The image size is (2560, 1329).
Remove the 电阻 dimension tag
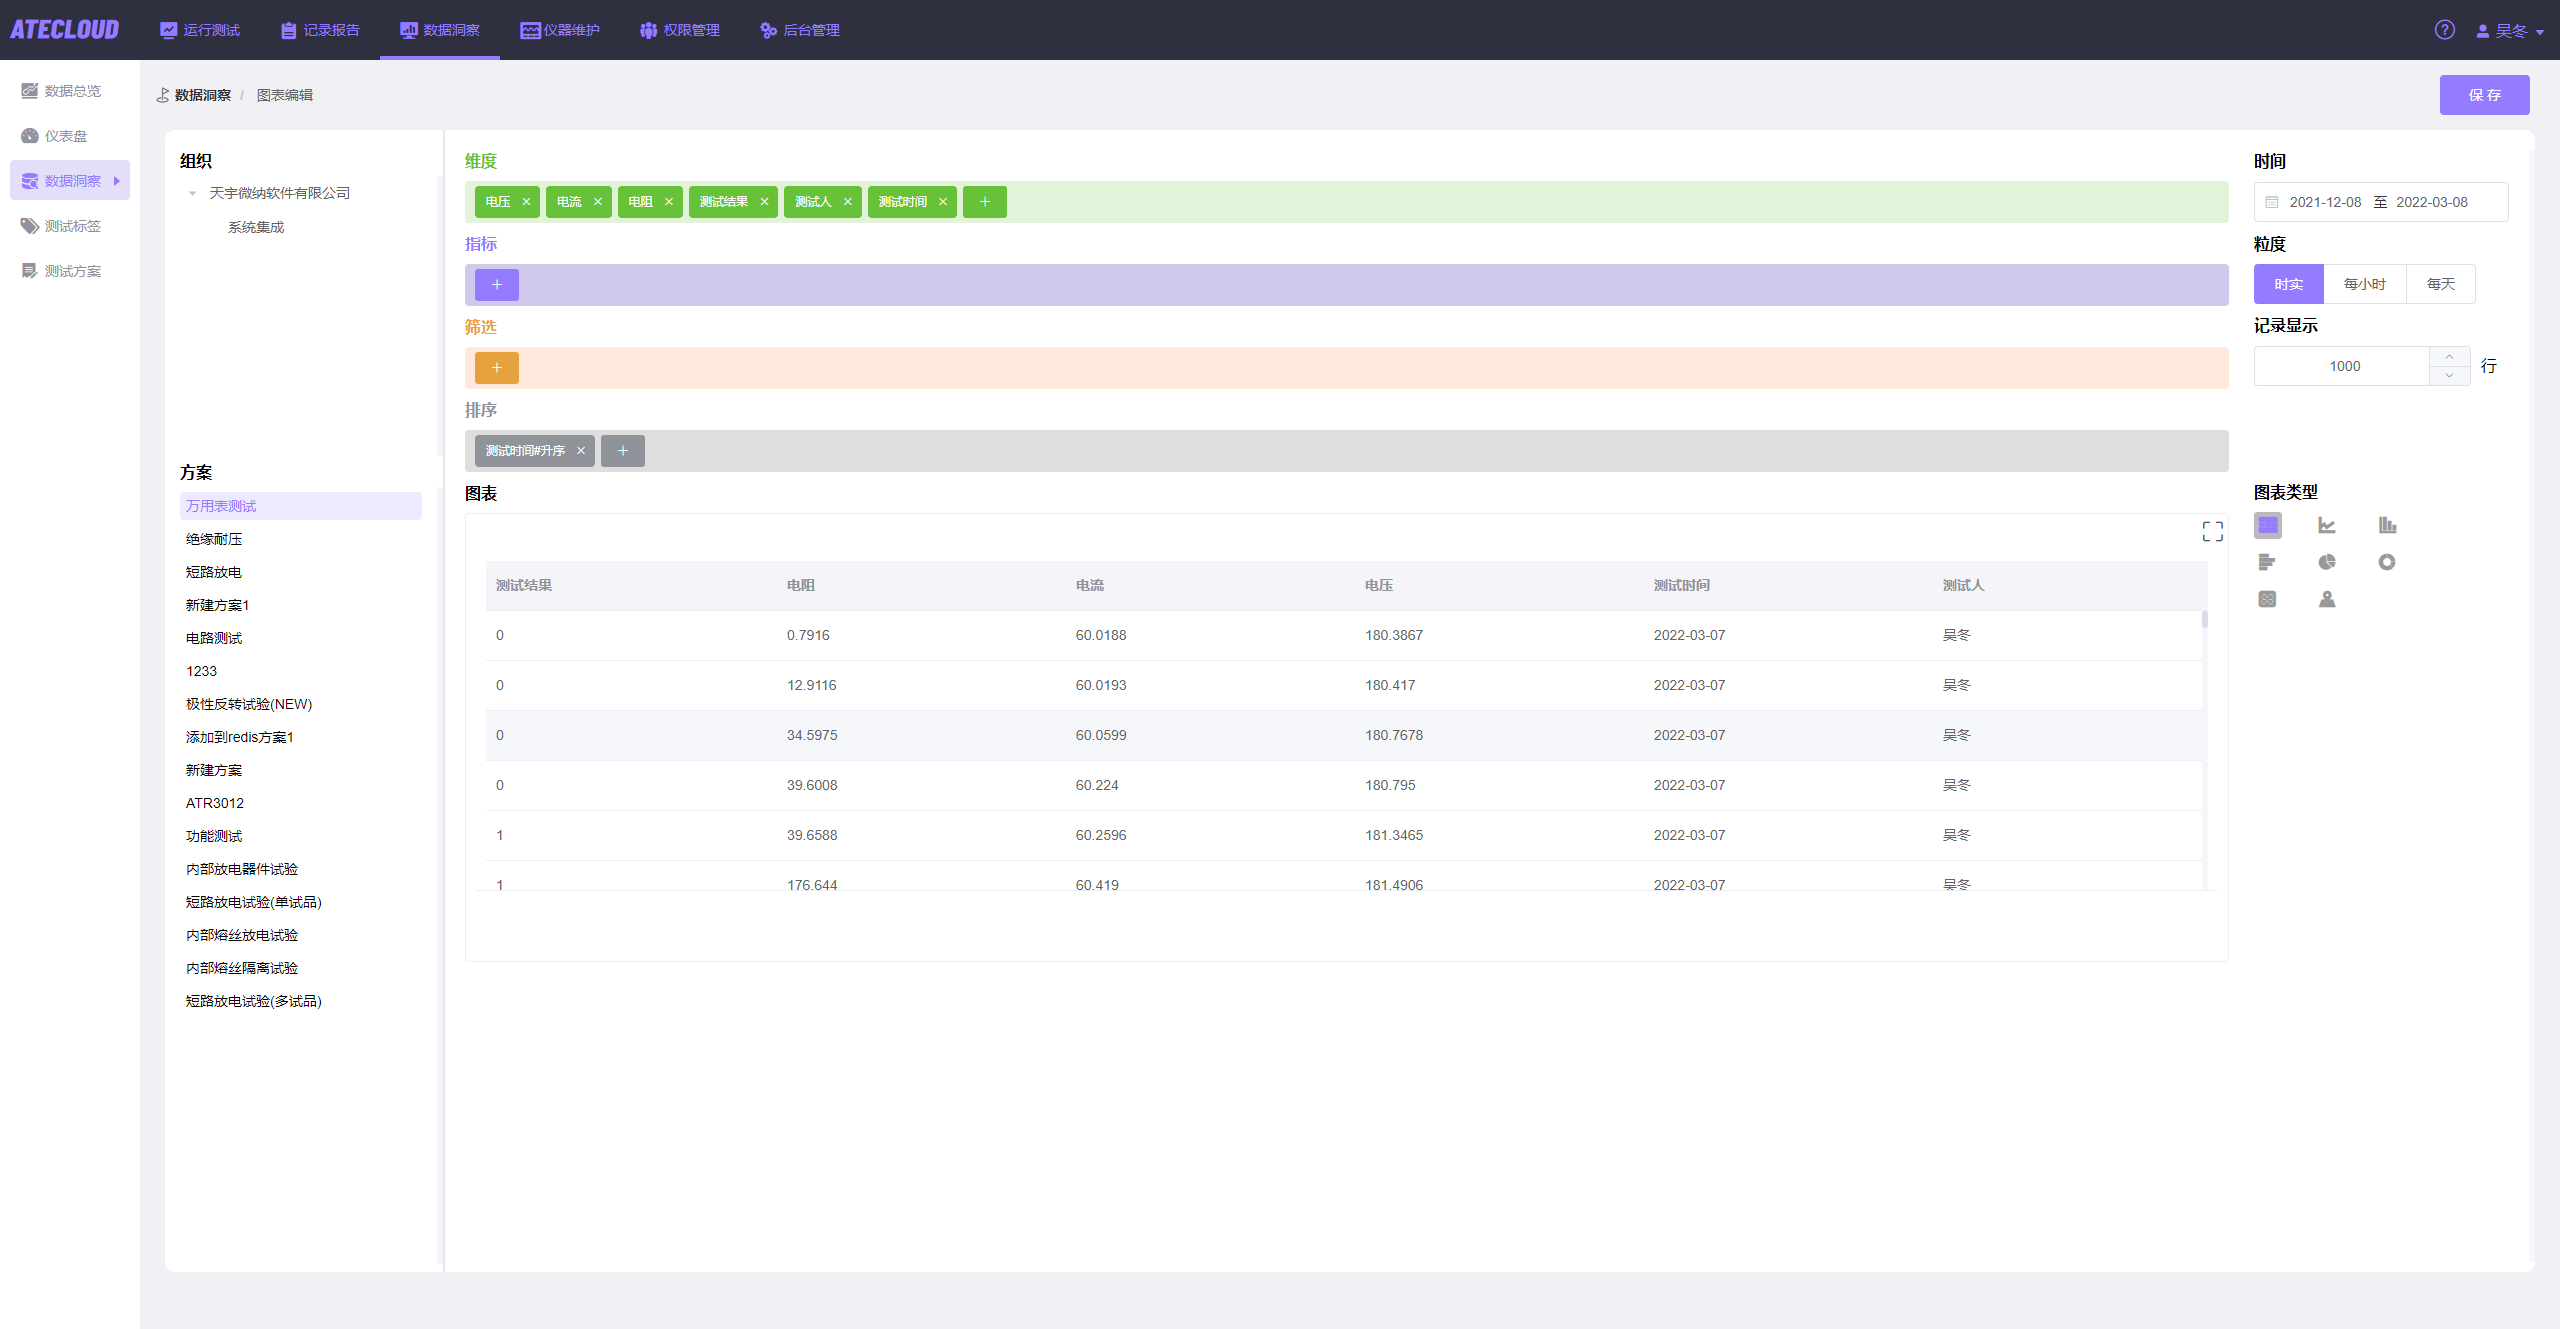[669, 202]
